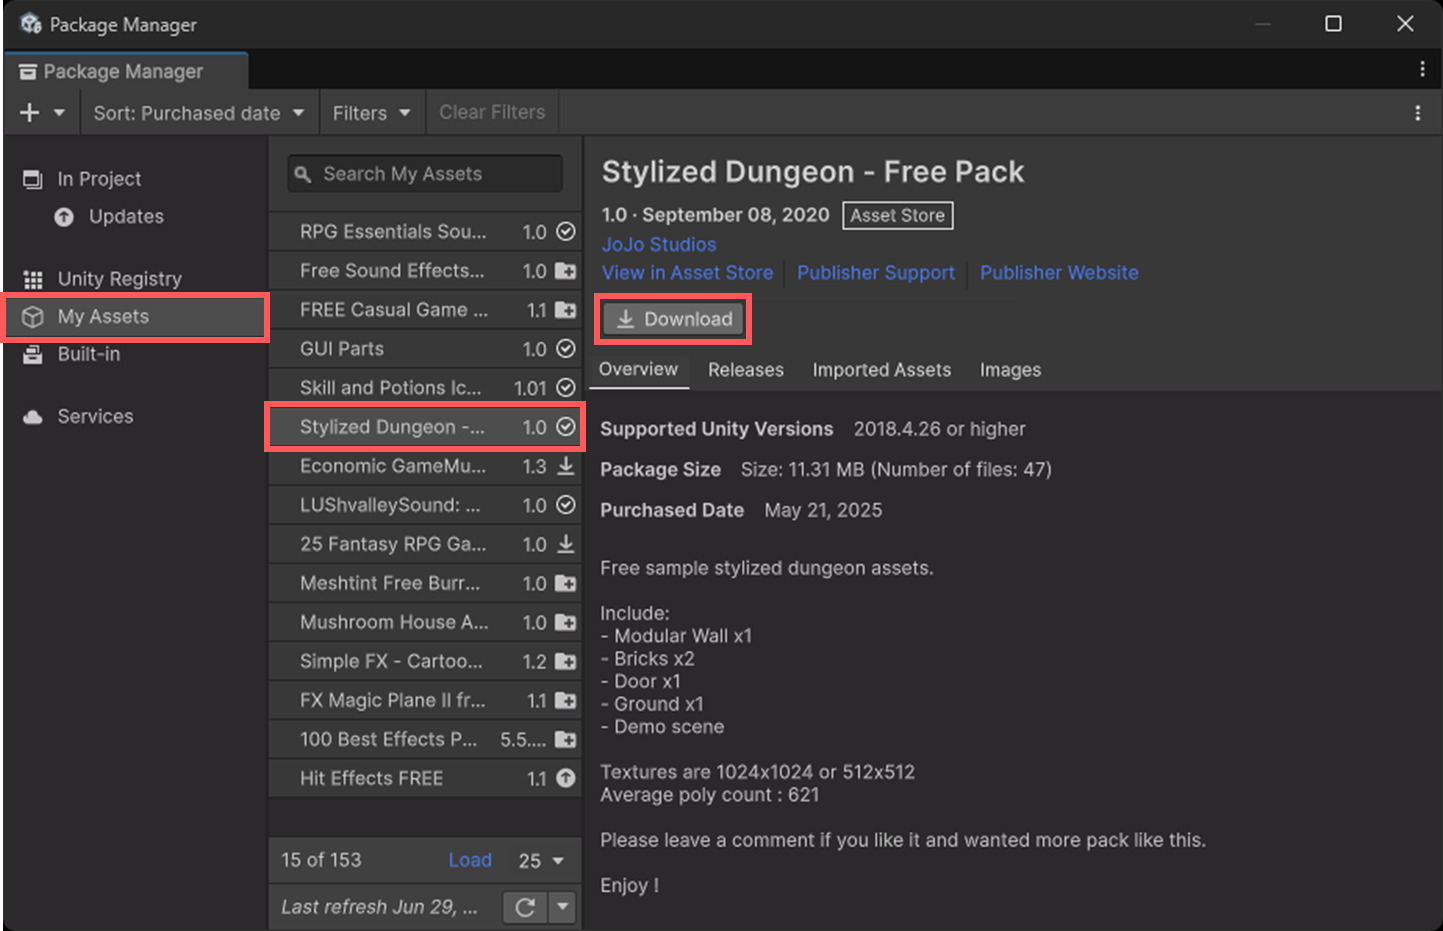Click the plus add package icon
Screen dimensions: 1443x931
(x=30, y=113)
